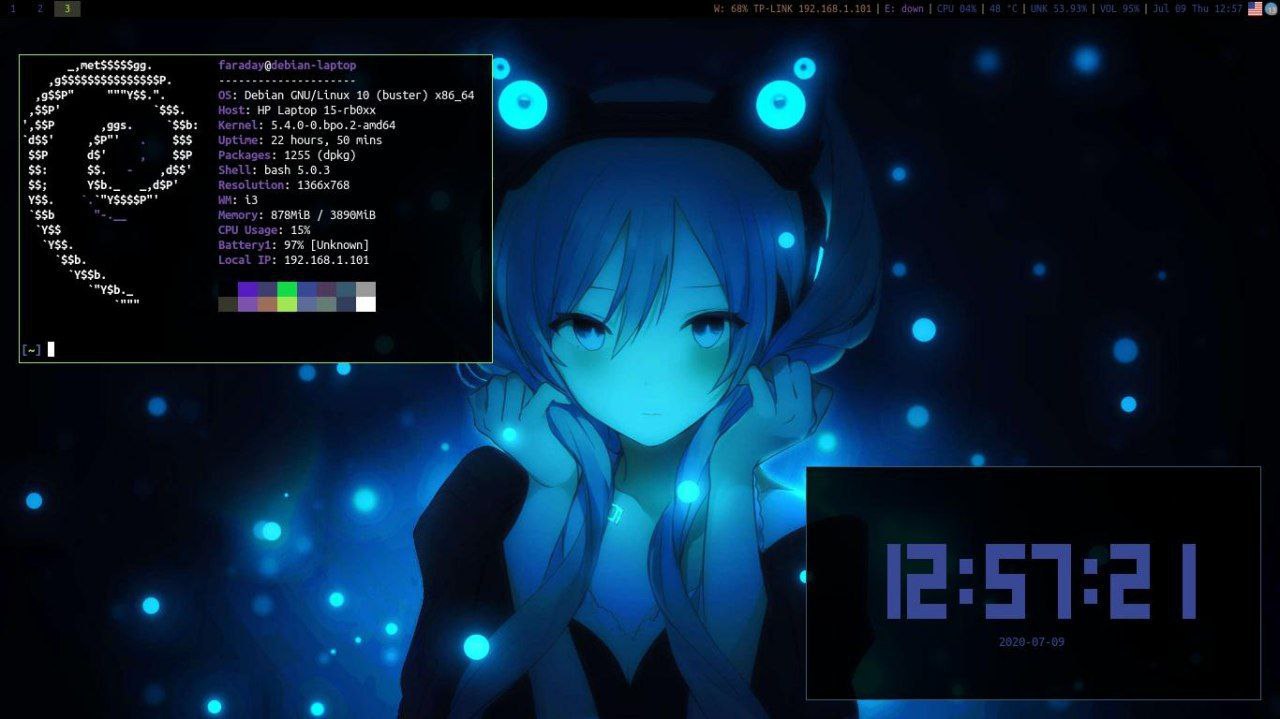Click the white swatch in neofetch palette
This screenshot has height=719, width=1280.
click(x=366, y=304)
